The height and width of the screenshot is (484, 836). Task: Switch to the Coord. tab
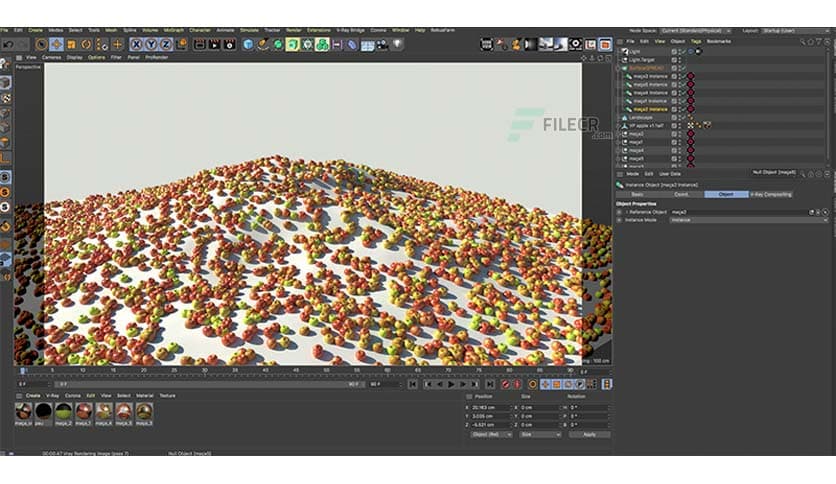[681, 195]
